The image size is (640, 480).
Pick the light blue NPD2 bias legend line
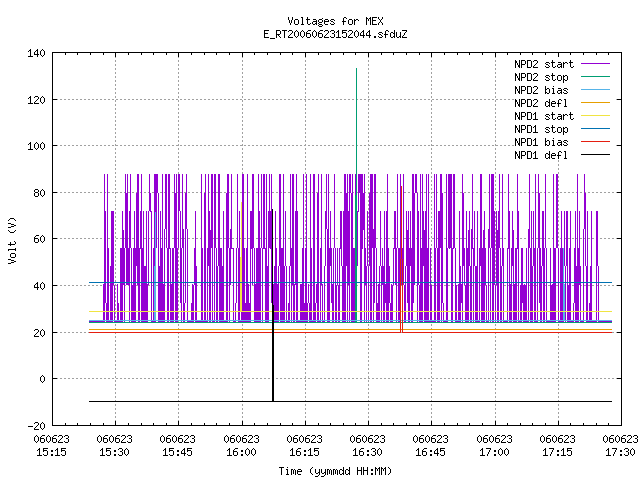pyautogui.click(x=595, y=89)
